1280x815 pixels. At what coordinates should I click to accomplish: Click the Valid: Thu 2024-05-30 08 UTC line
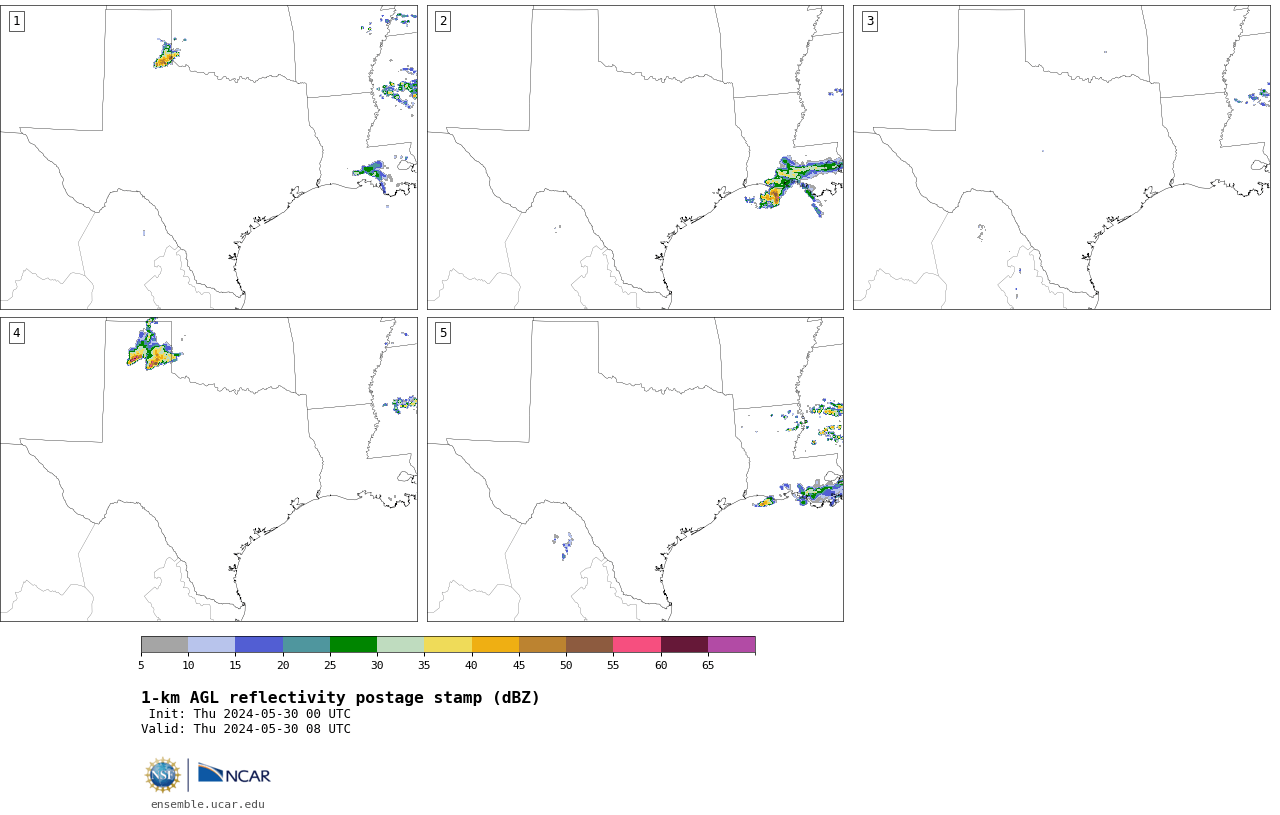point(246,729)
